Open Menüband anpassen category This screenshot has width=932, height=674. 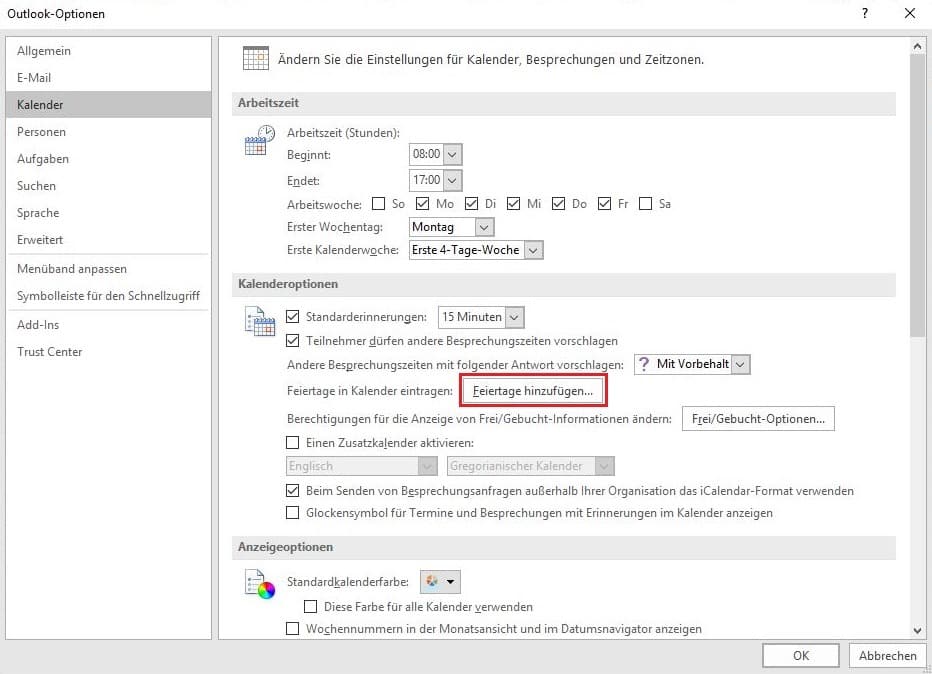click(109, 269)
